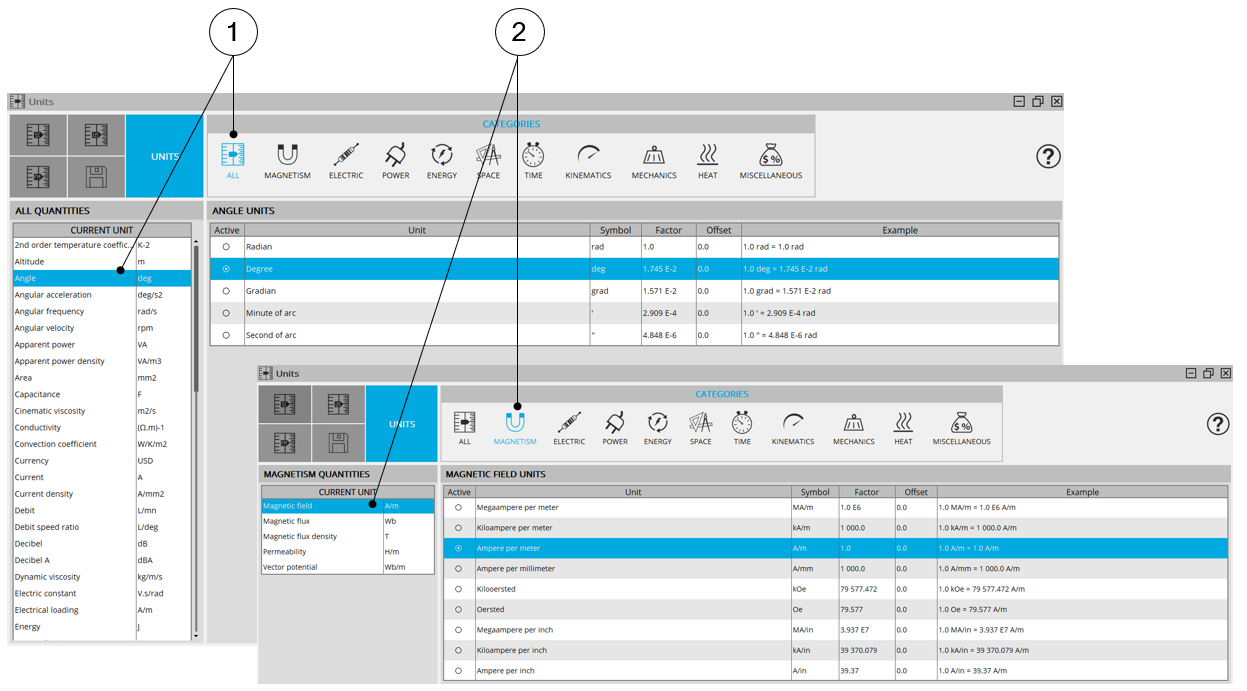Screen dimensions: 1247x691
Task: Switch to ALL category in the Magnetism window
Action: pos(464,427)
